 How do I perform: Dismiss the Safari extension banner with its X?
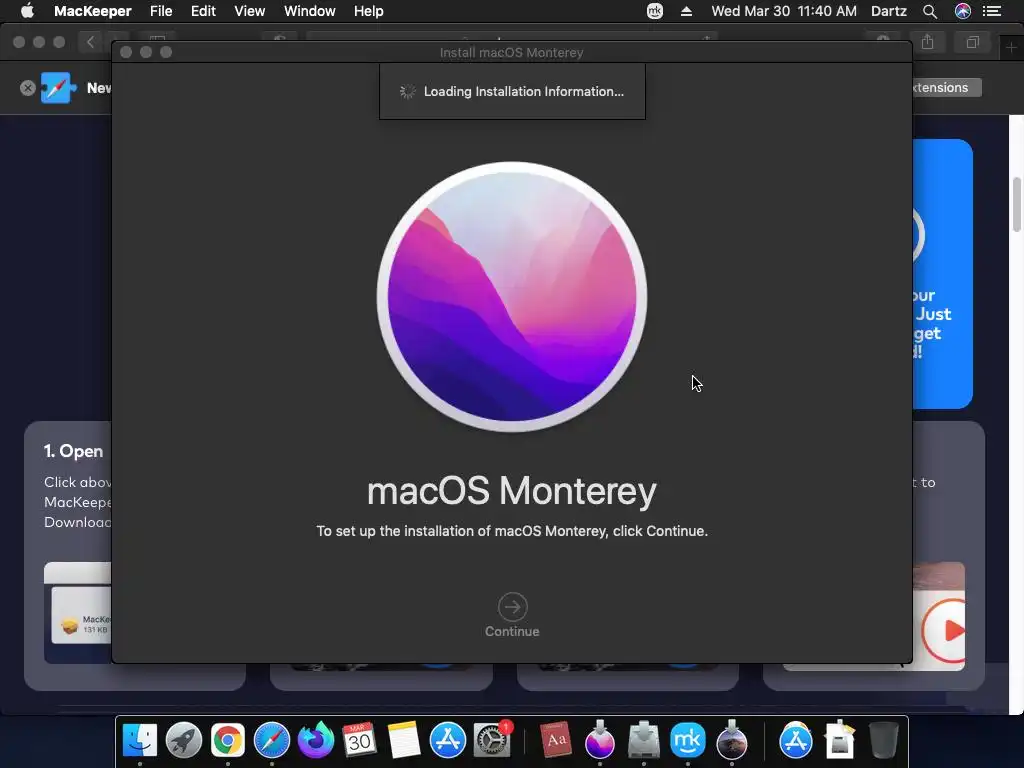[x=27, y=88]
